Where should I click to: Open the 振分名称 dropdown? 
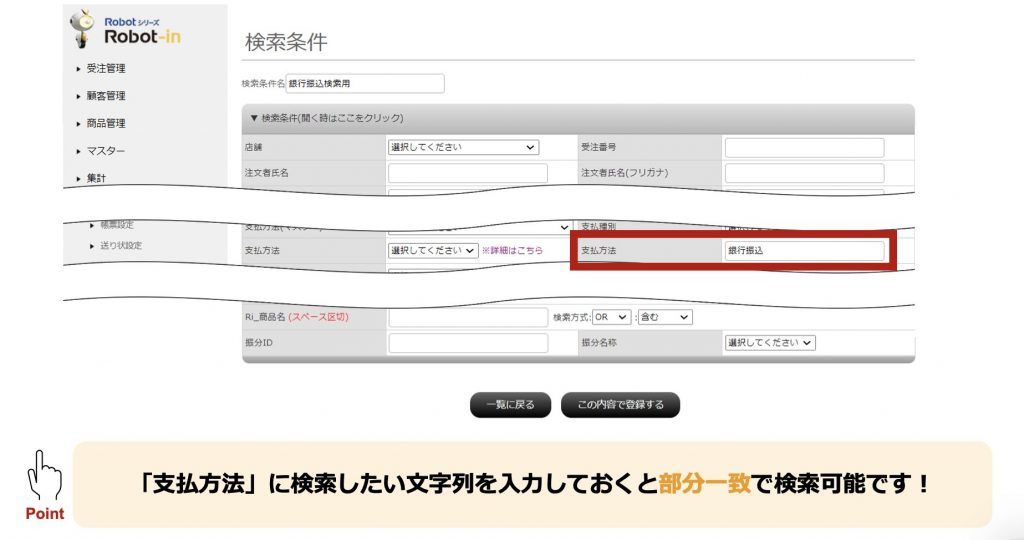[x=769, y=343]
